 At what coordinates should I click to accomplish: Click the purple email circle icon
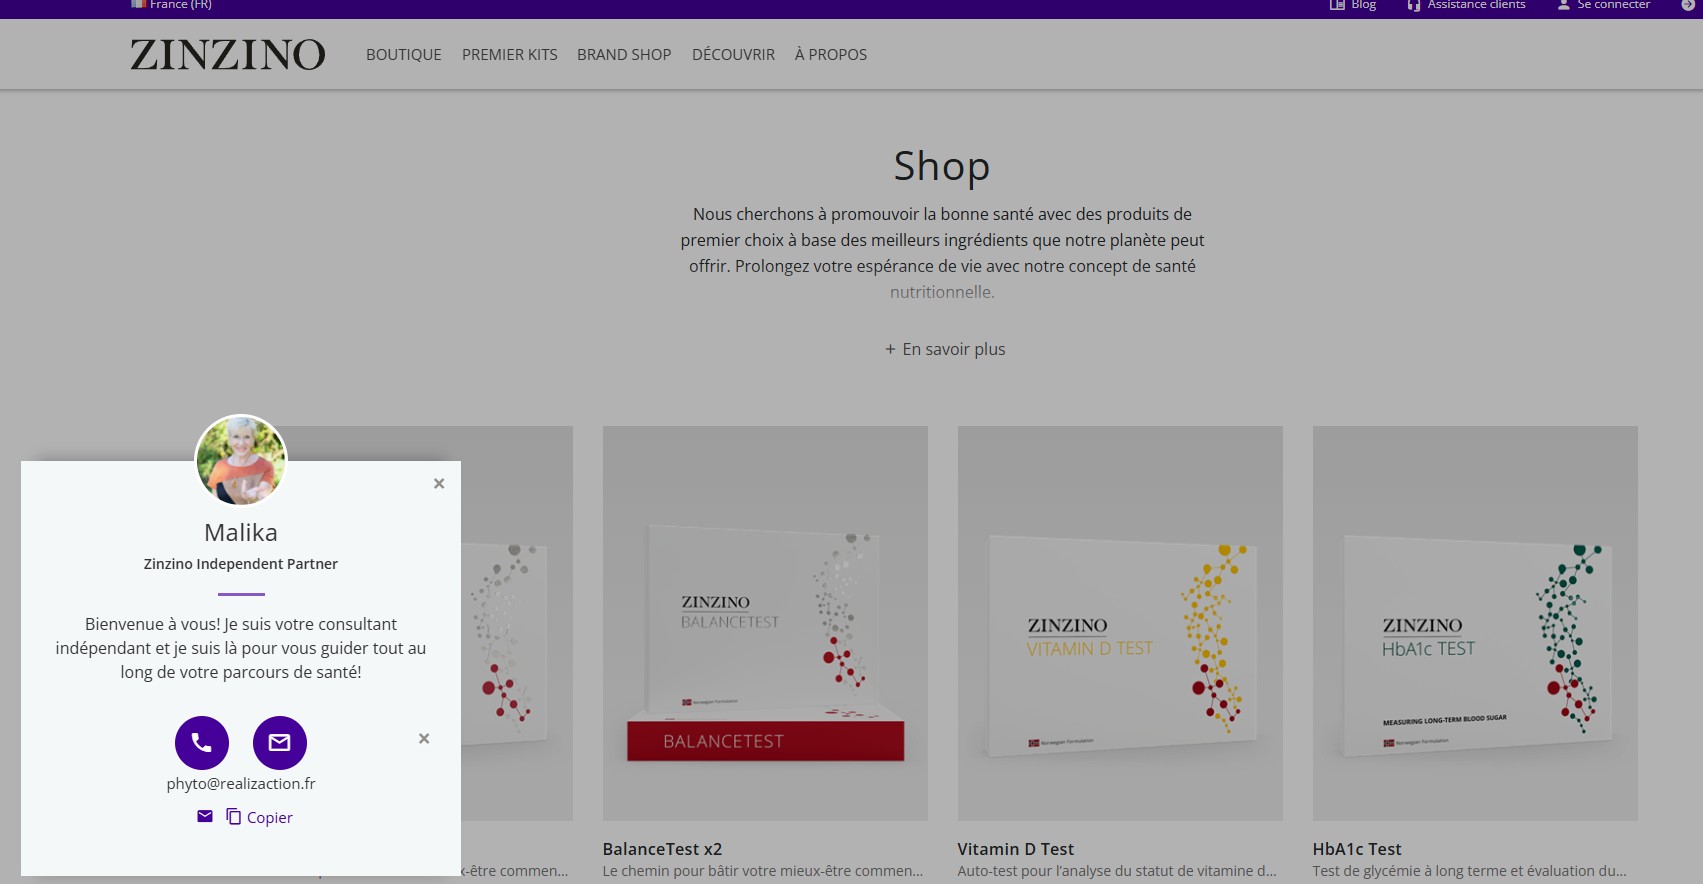pyautogui.click(x=280, y=743)
